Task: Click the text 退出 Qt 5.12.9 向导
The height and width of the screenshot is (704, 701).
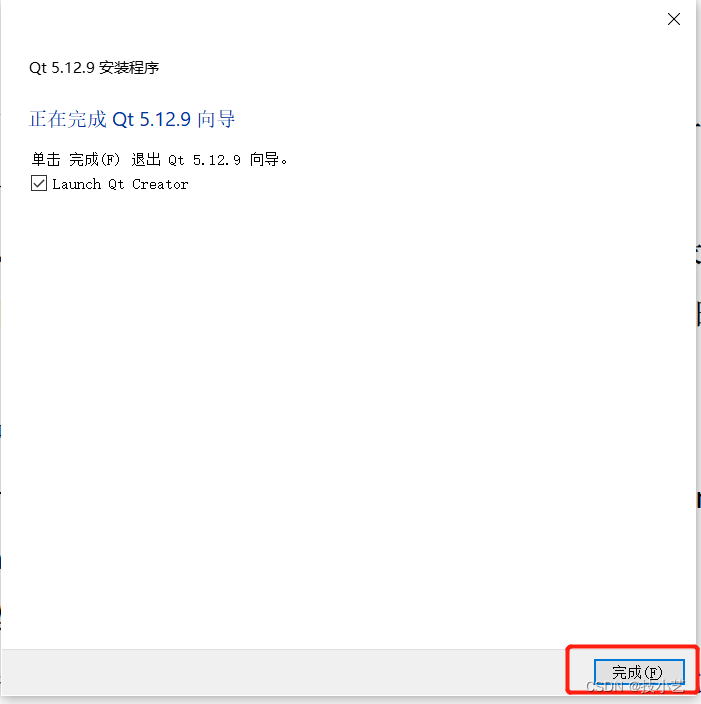Action: coord(209,159)
